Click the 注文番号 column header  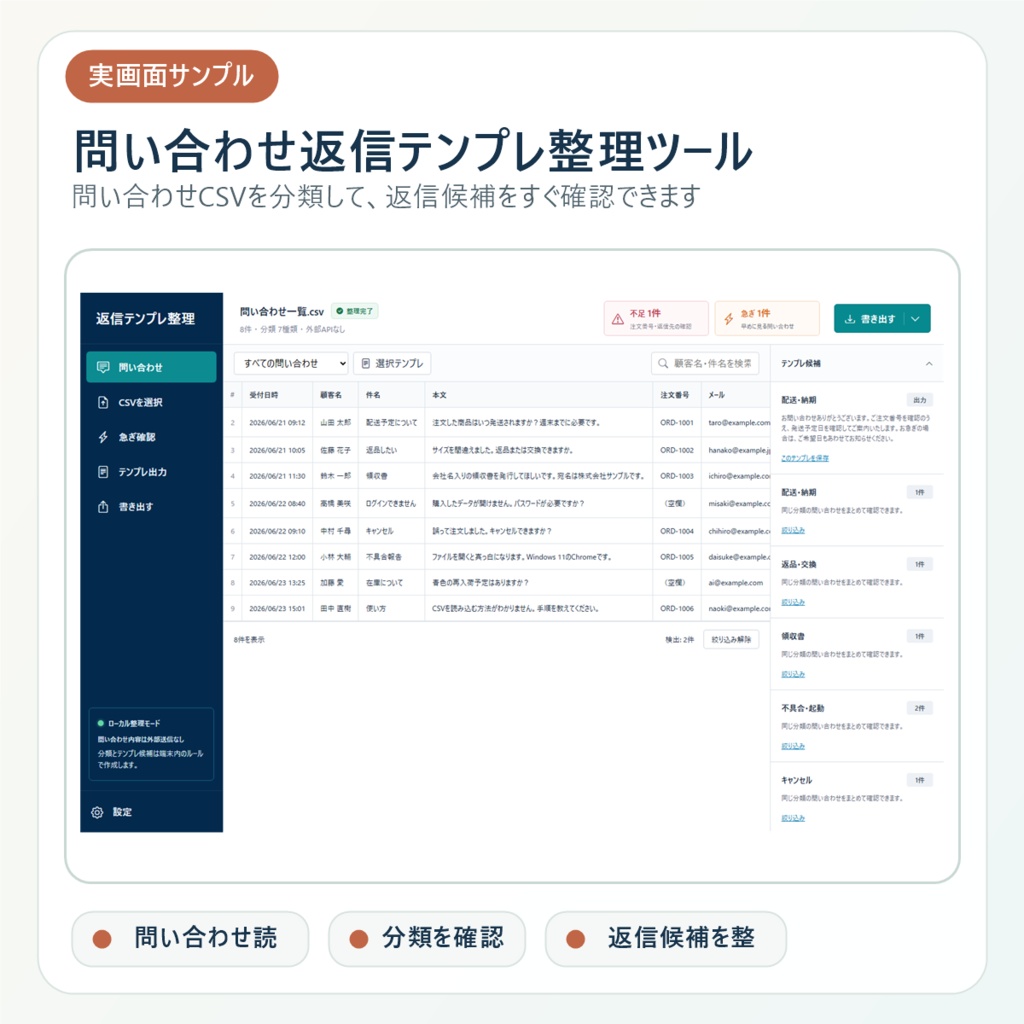[675, 395]
